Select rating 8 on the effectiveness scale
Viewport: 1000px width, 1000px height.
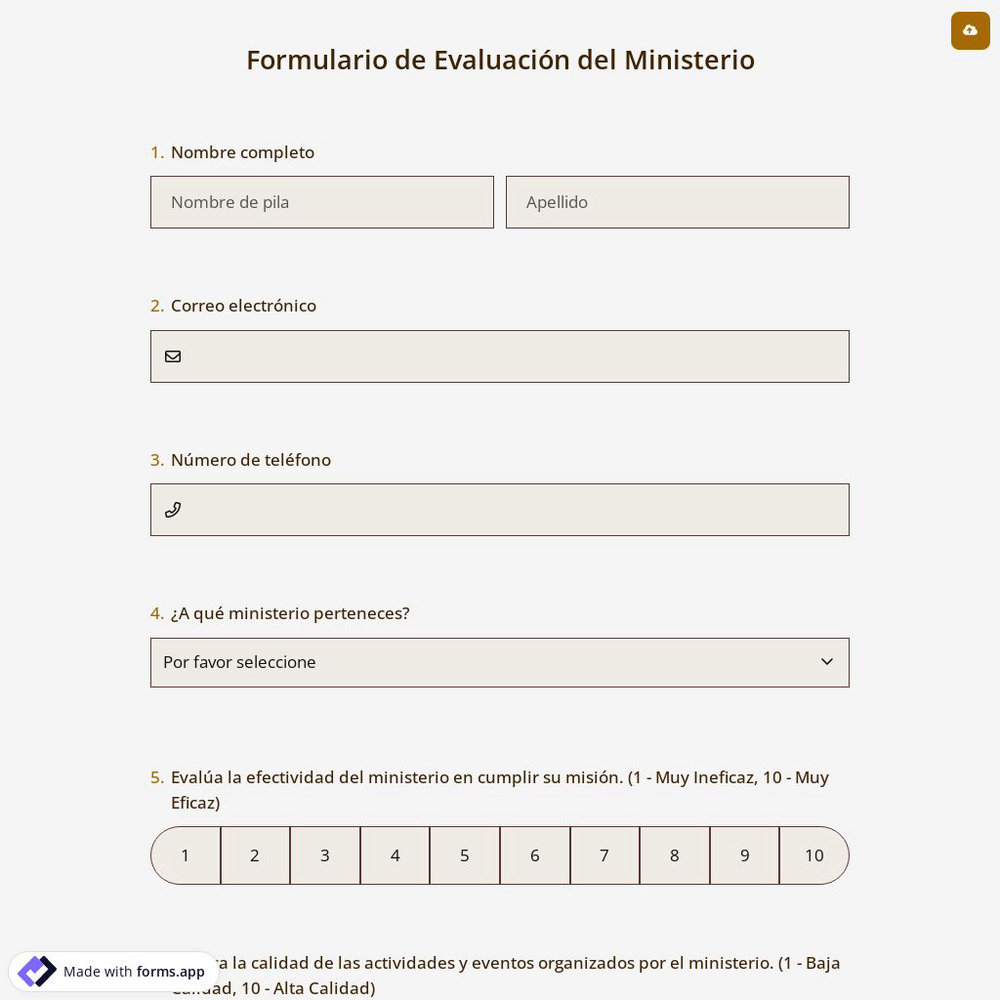[674, 855]
